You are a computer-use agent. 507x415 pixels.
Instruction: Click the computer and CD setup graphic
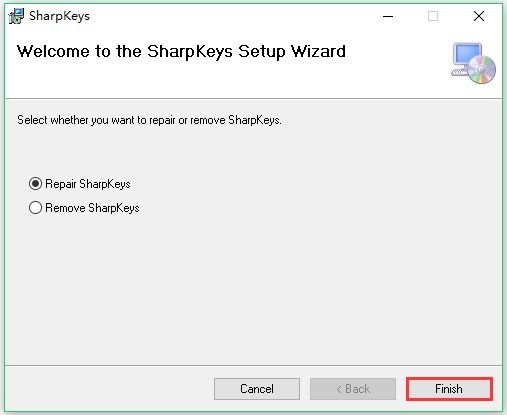[473, 63]
